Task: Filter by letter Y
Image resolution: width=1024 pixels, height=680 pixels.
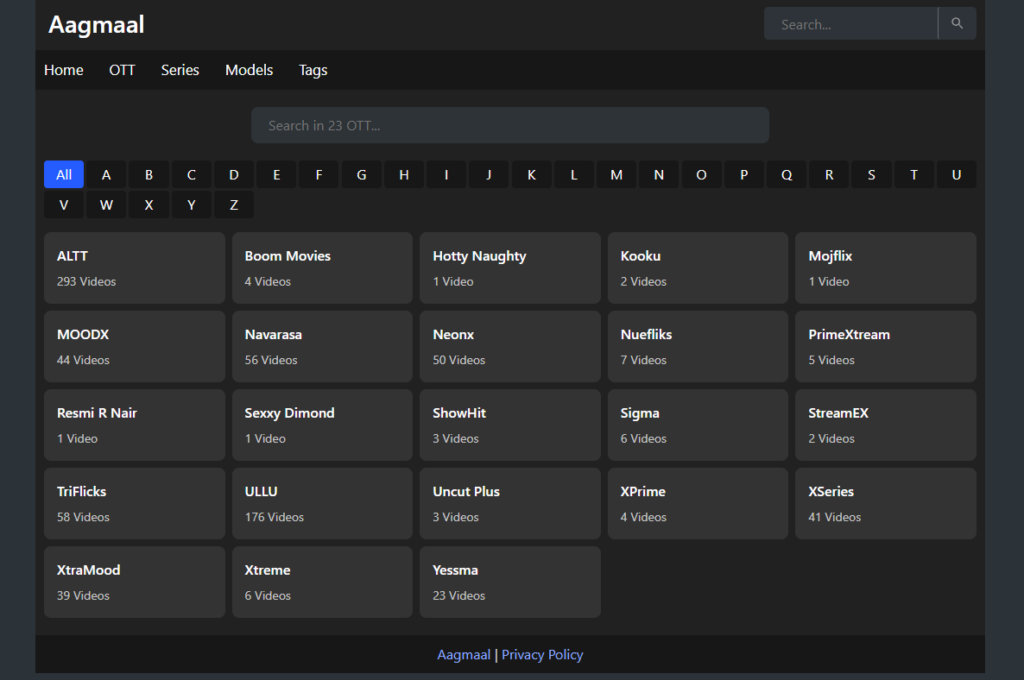Action: pyautogui.click(x=191, y=205)
